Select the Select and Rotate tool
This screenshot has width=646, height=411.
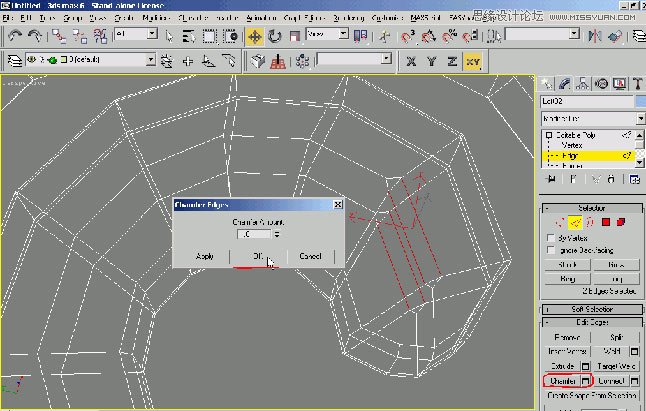pos(275,36)
